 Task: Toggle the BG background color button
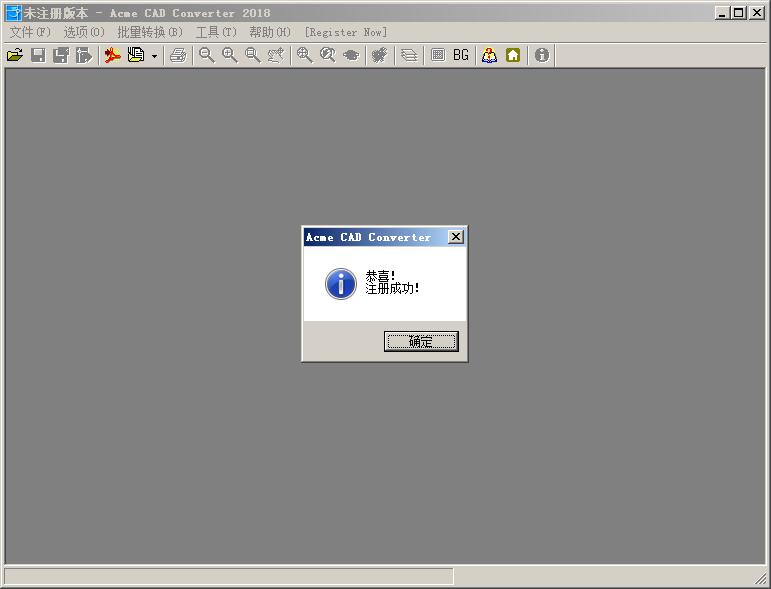point(461,55)
